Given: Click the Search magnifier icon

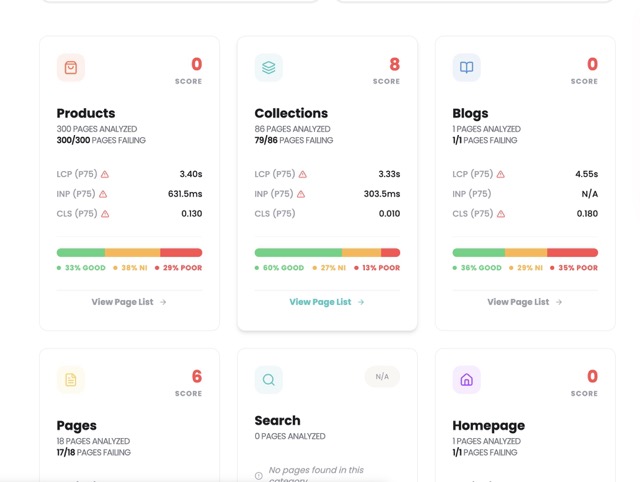Looking at the screenshot, I should tap(269, 380).
